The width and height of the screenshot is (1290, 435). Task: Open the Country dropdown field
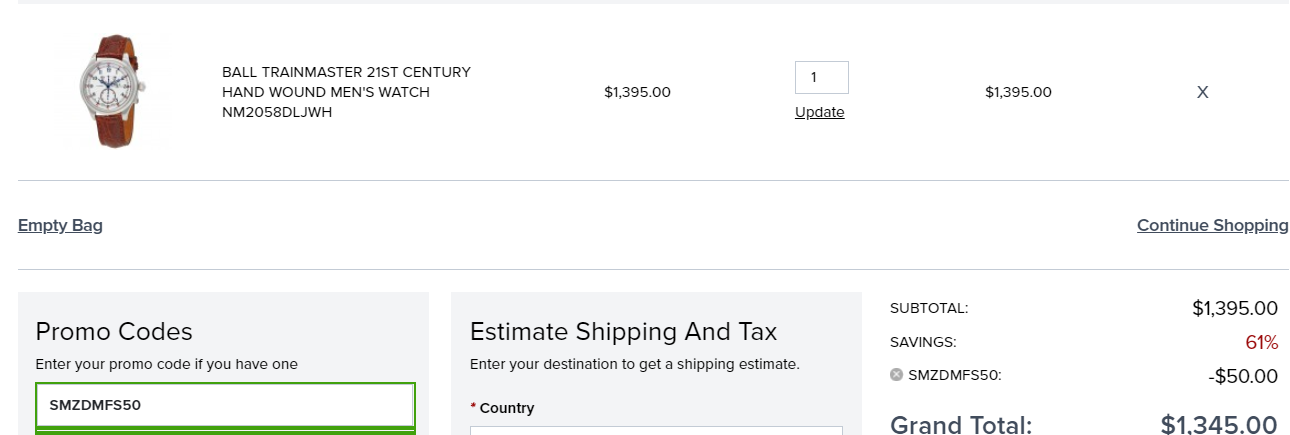(x=656, y=431)
